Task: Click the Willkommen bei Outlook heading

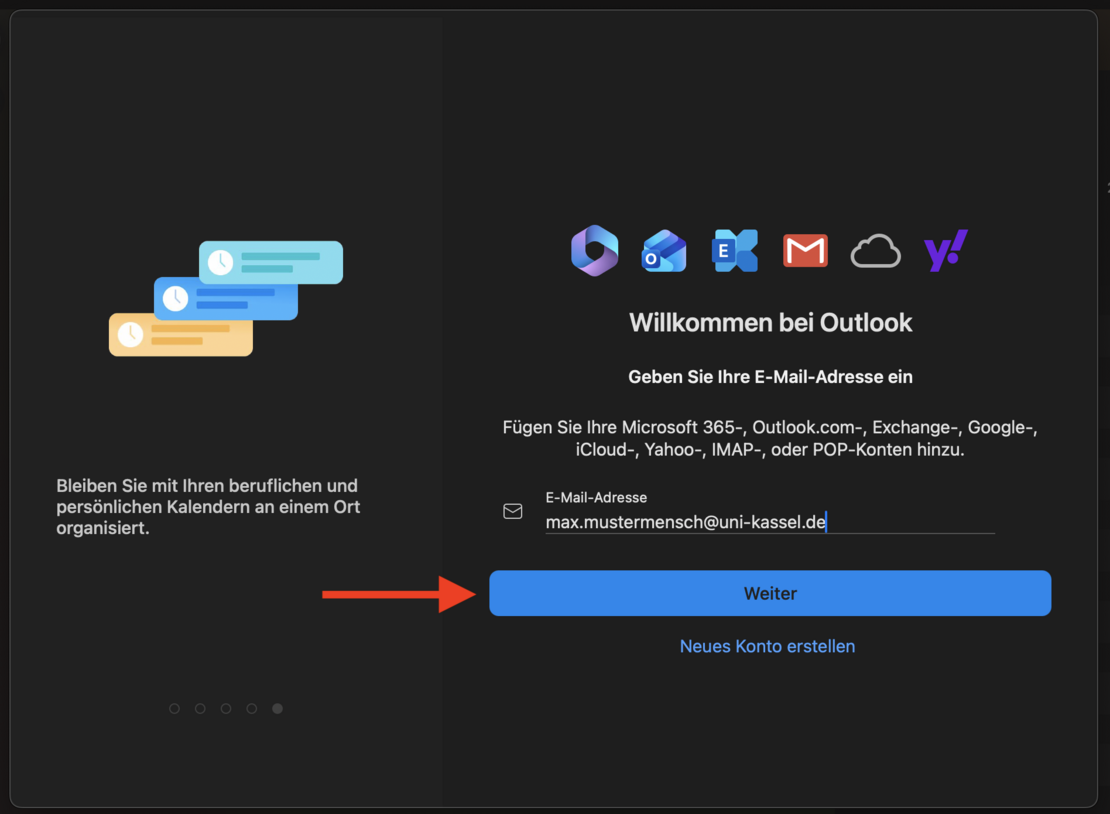Action: point(770,323)
